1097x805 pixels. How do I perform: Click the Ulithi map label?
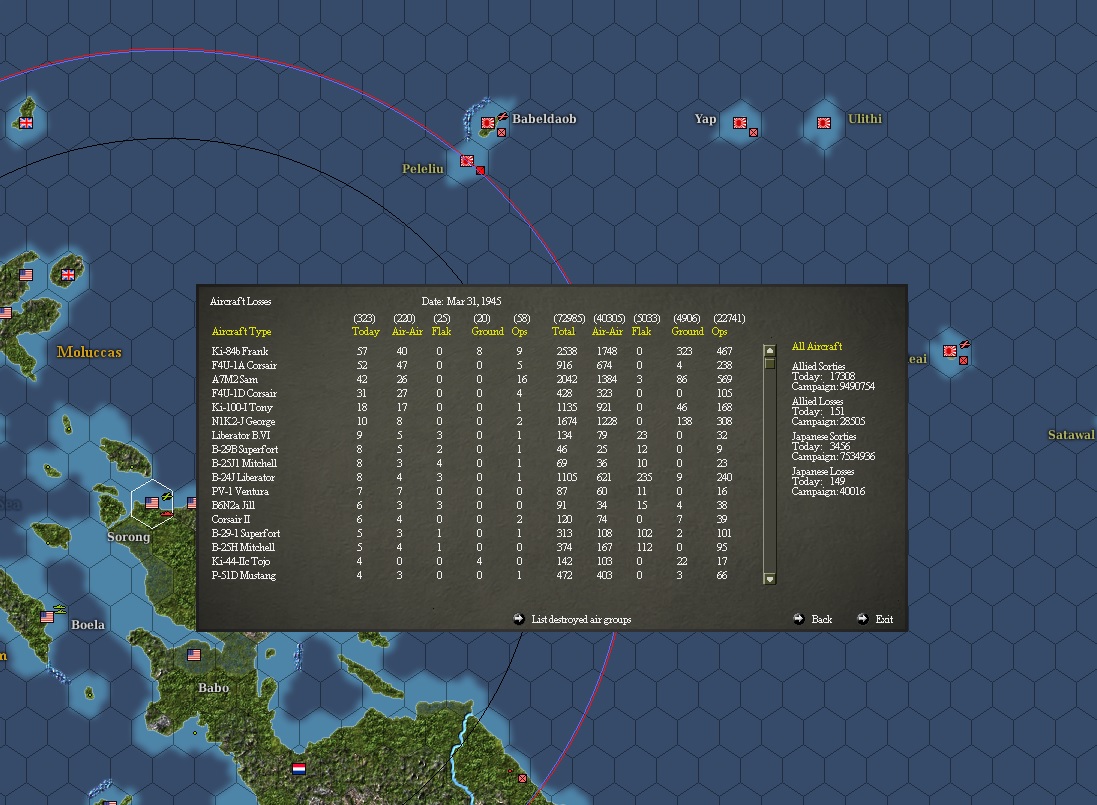pyautogui.click(x=865, y=119)
